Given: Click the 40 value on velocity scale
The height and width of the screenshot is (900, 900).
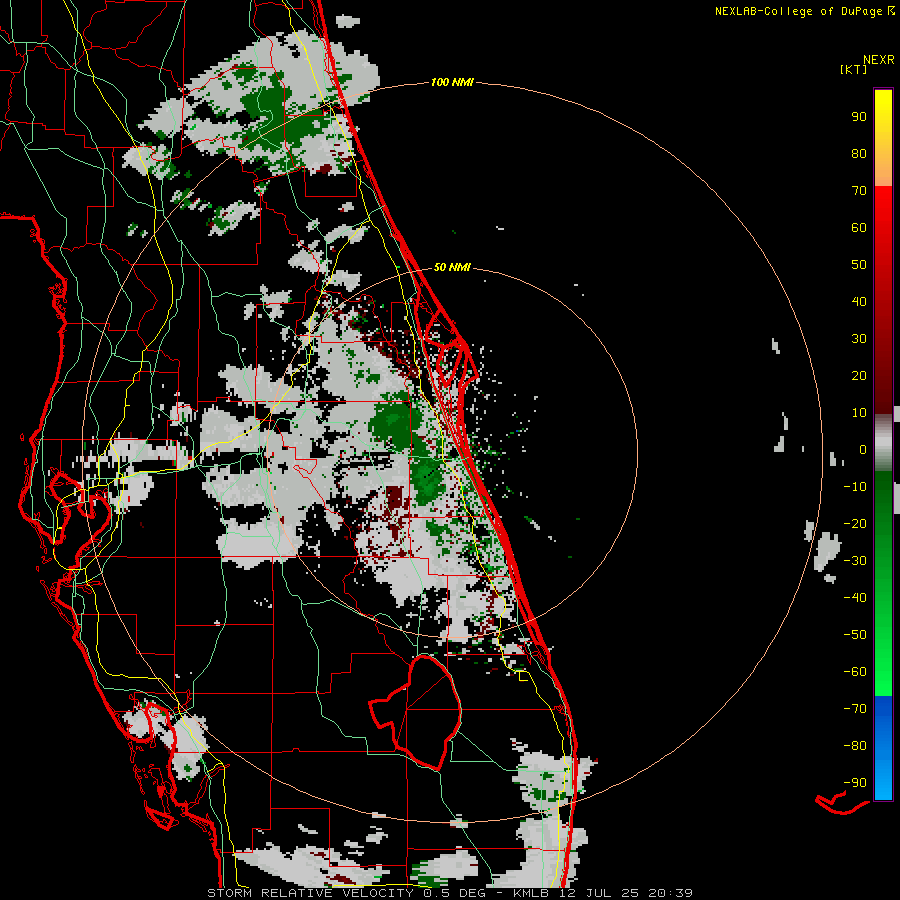Looking at the screenshot, I should (859, 302).
